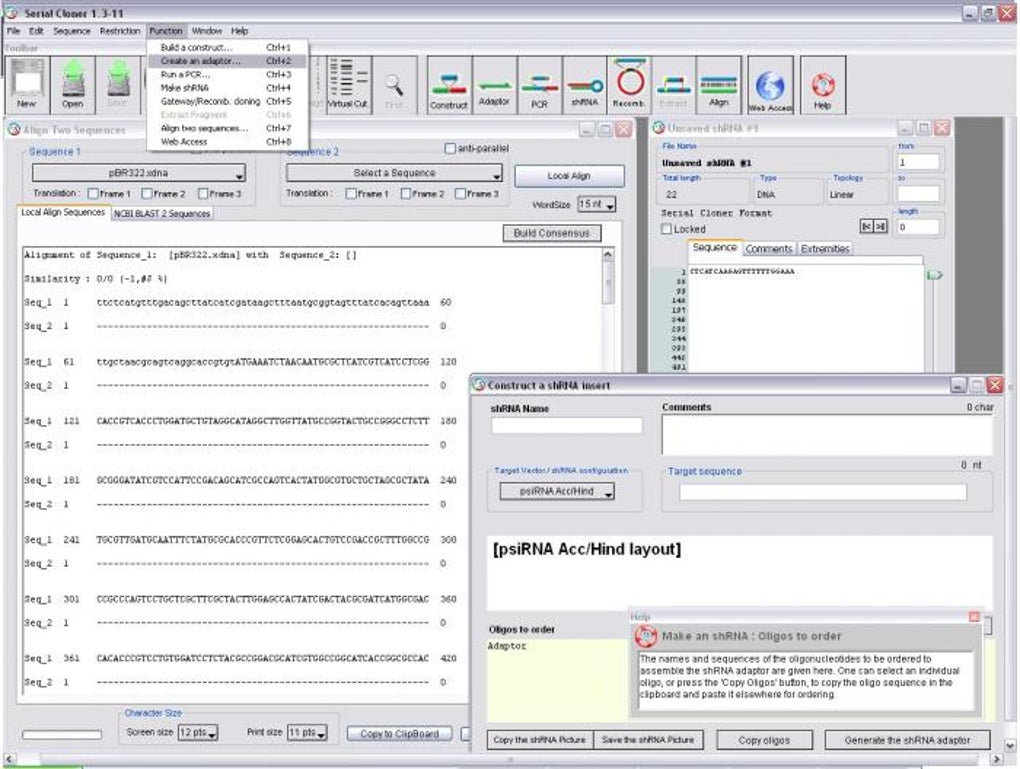Open the Virtual Cut tool
Viewport: 1020px width, 769px height.
point(347,85)
